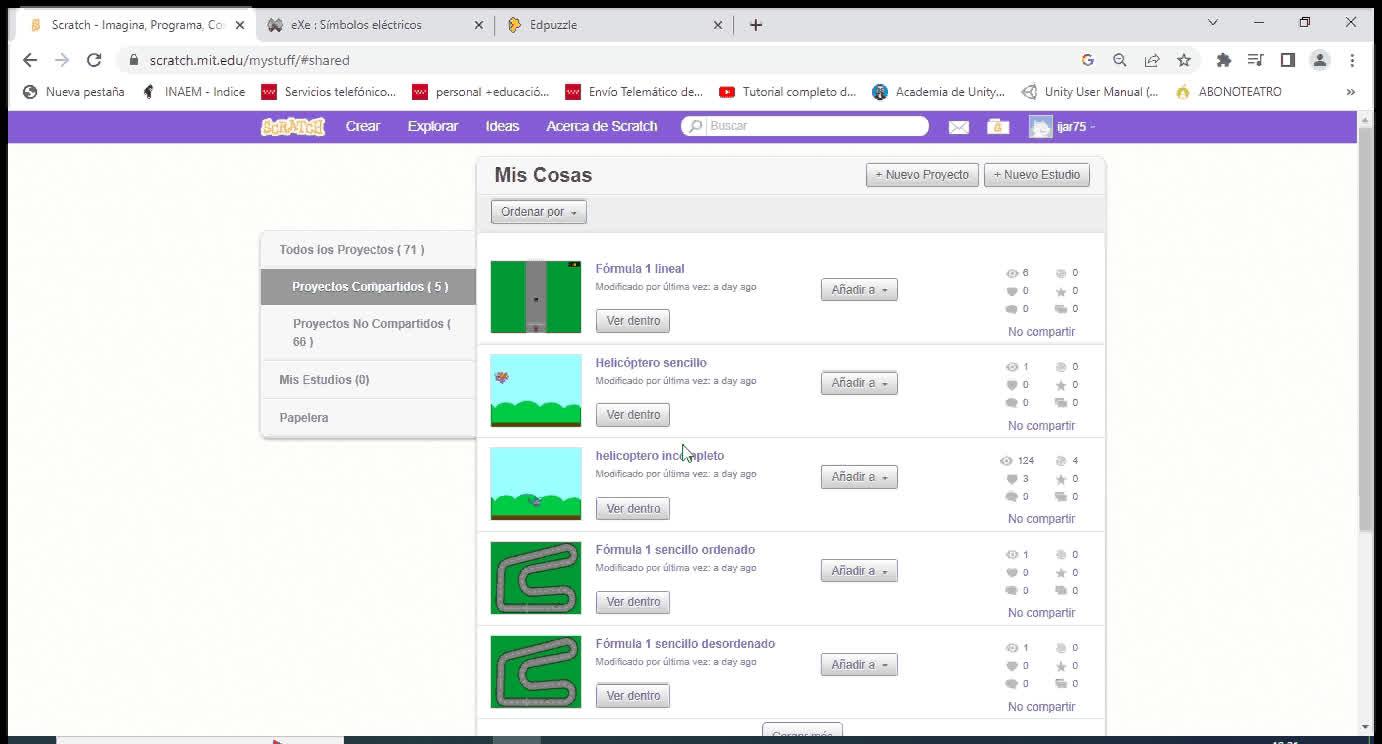Open Mis Estudios (0)

(x=368, y=380)
